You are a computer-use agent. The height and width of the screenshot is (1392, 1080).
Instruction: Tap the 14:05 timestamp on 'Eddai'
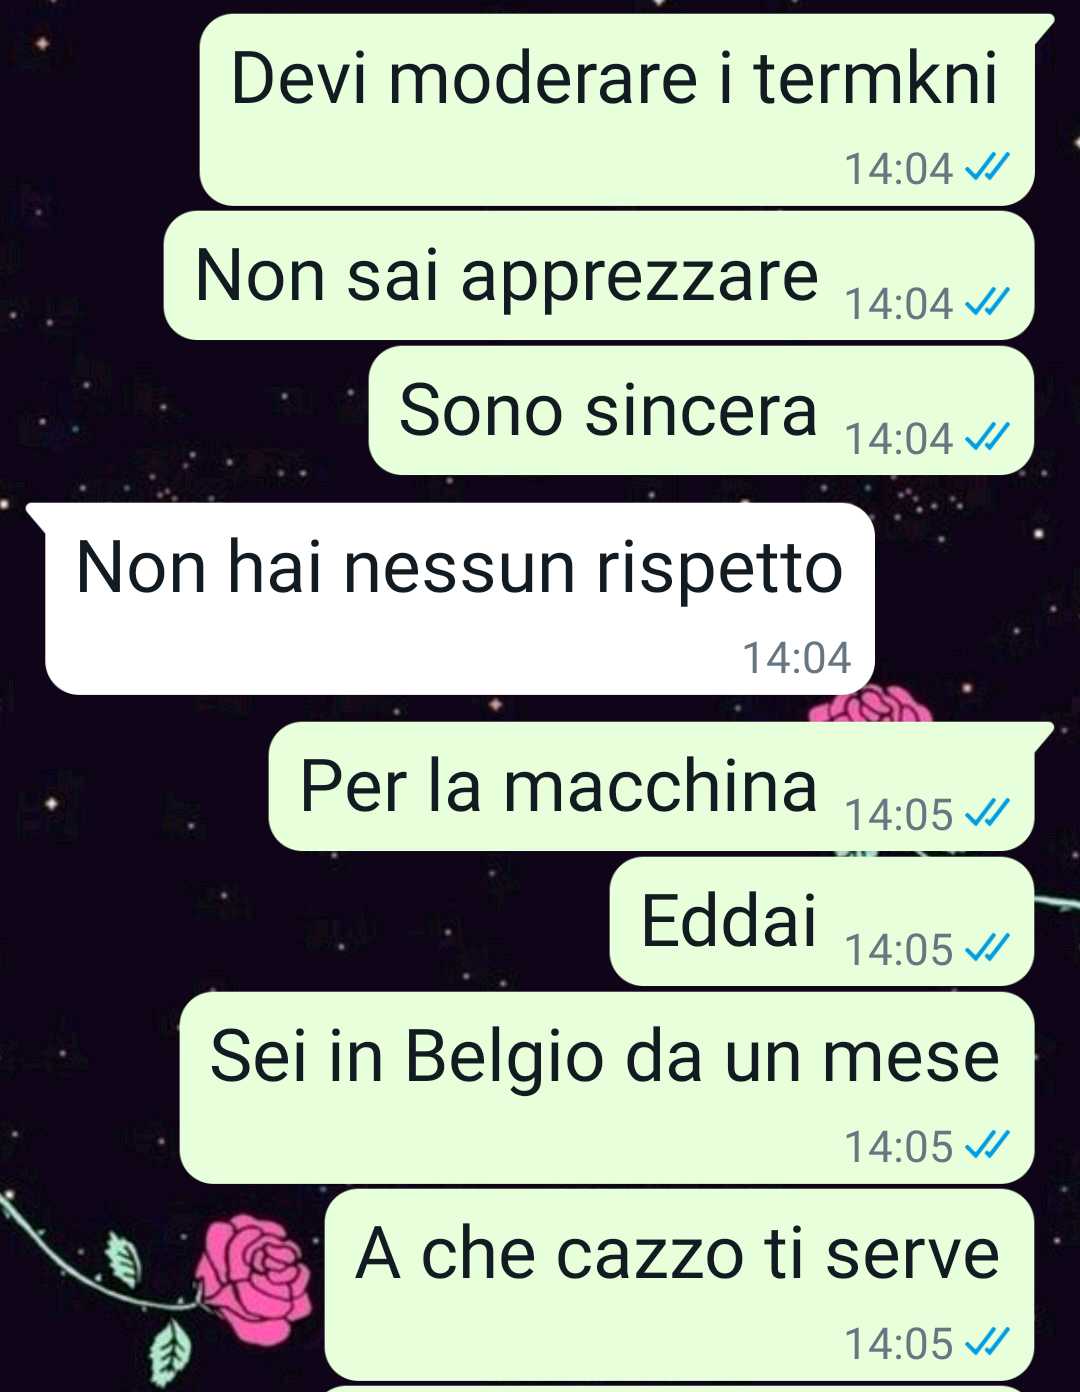[899, 949]
